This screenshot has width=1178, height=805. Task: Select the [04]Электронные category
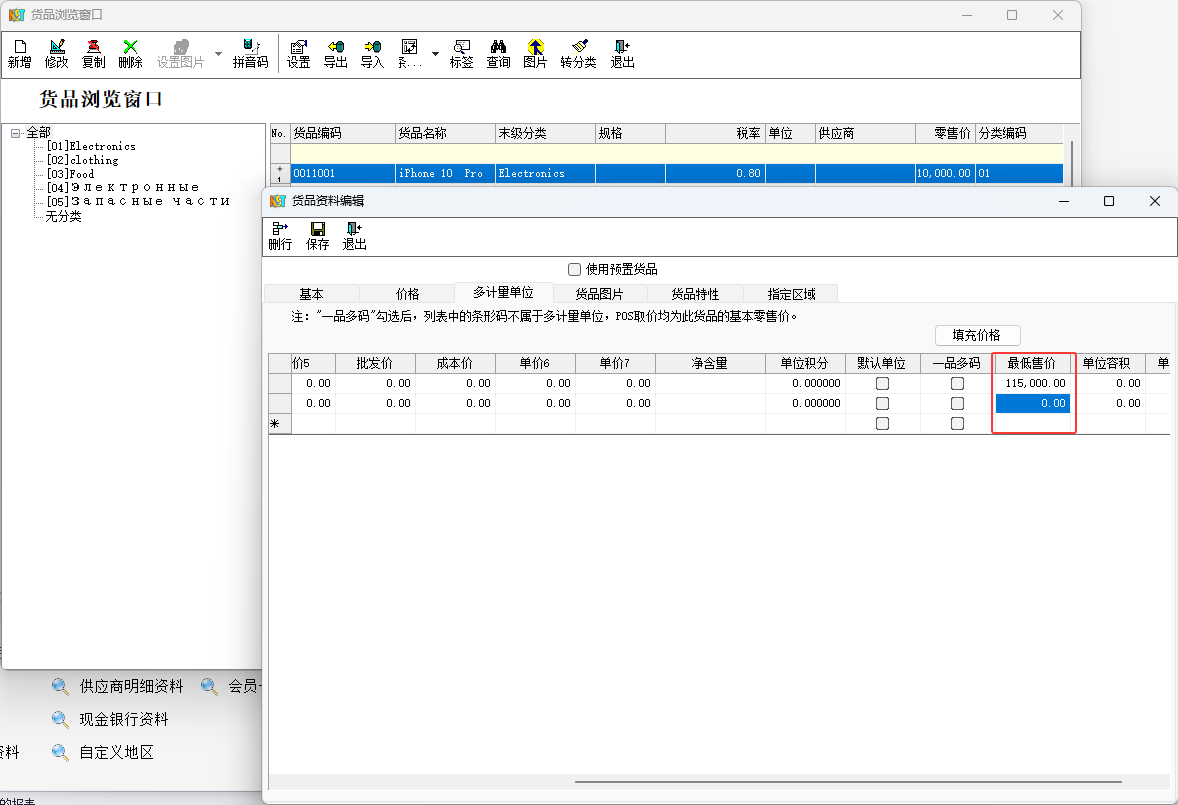pyautogui.click(x=122, y=187)
